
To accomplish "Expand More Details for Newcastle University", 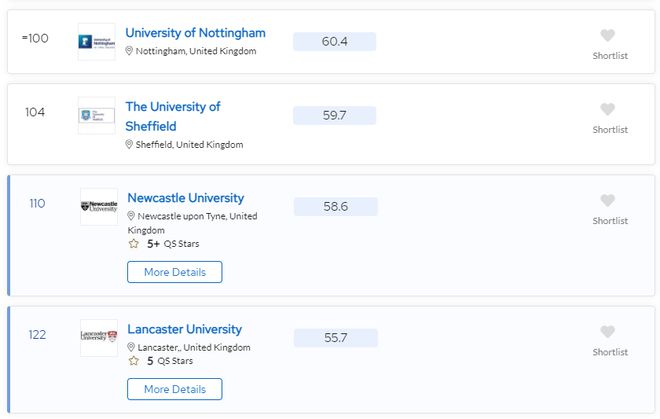I will pos(175,272).
